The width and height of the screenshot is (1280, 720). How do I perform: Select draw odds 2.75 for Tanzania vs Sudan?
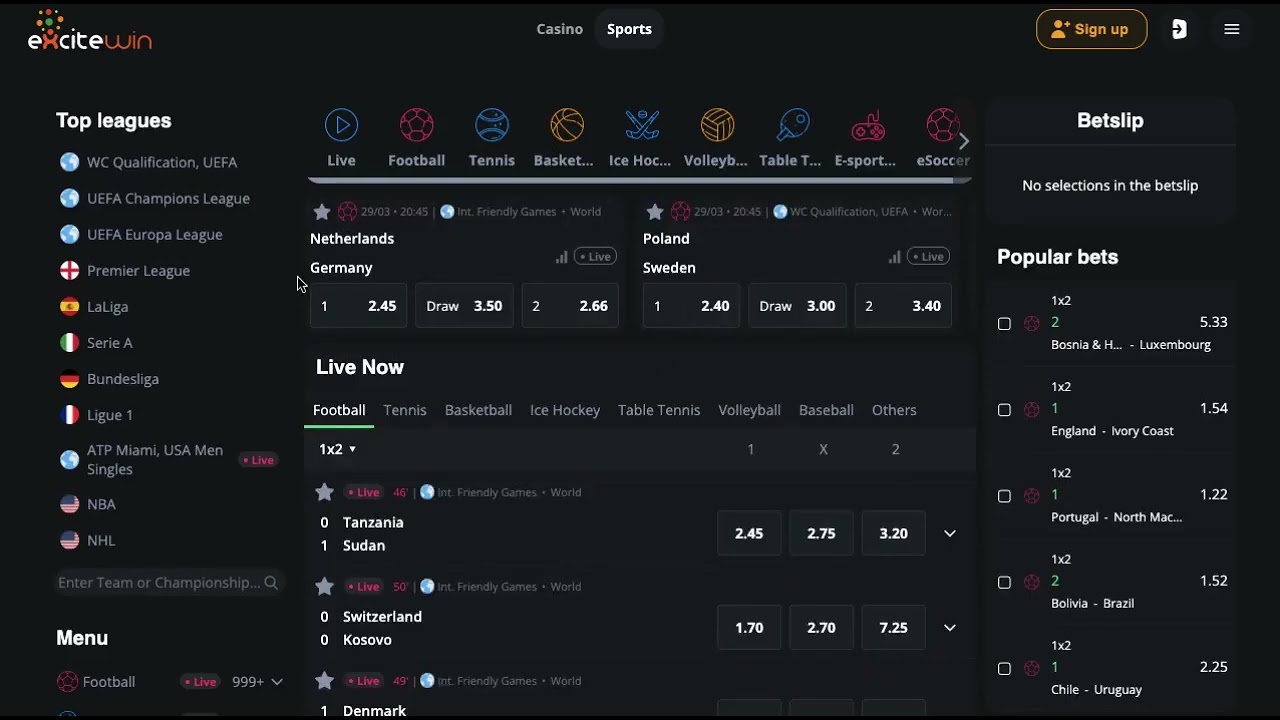click(x=821, y=533)
